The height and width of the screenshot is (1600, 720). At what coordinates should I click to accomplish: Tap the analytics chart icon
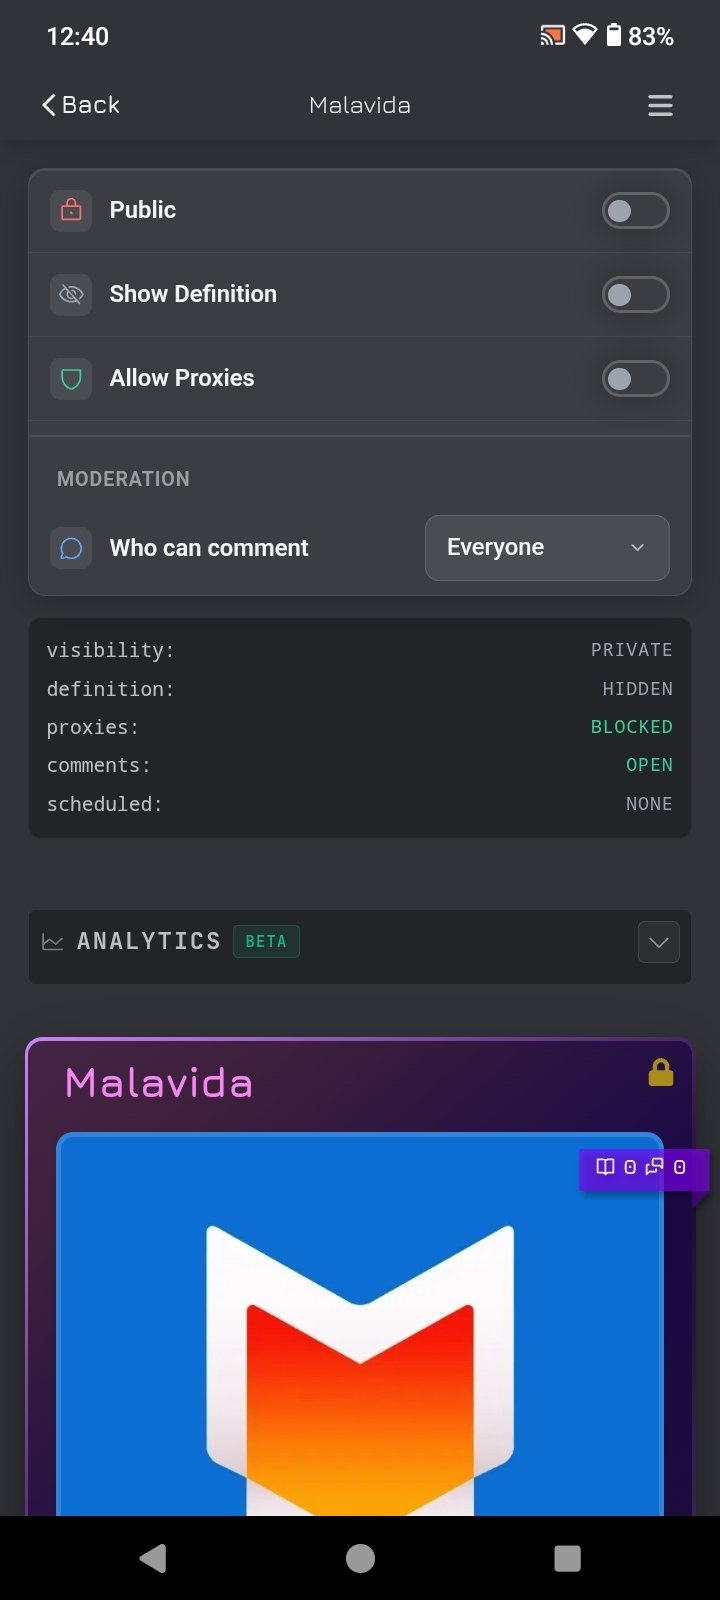tap(53, 942)
